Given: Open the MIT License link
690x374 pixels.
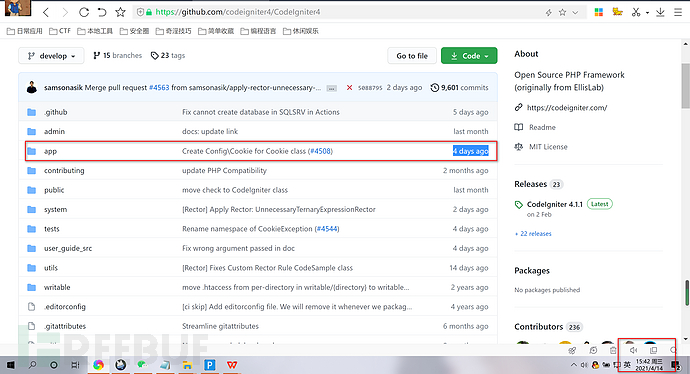Looking at the screenshot, I should point(548,147).
